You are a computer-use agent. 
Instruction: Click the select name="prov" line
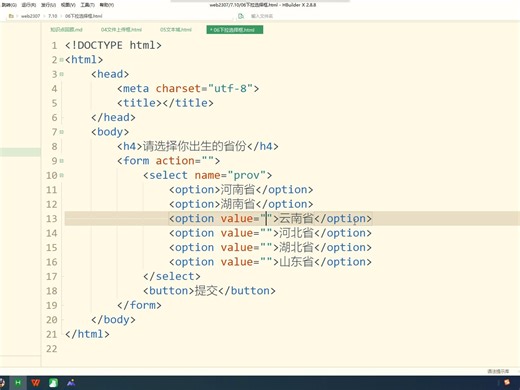[x=208, y=175]
